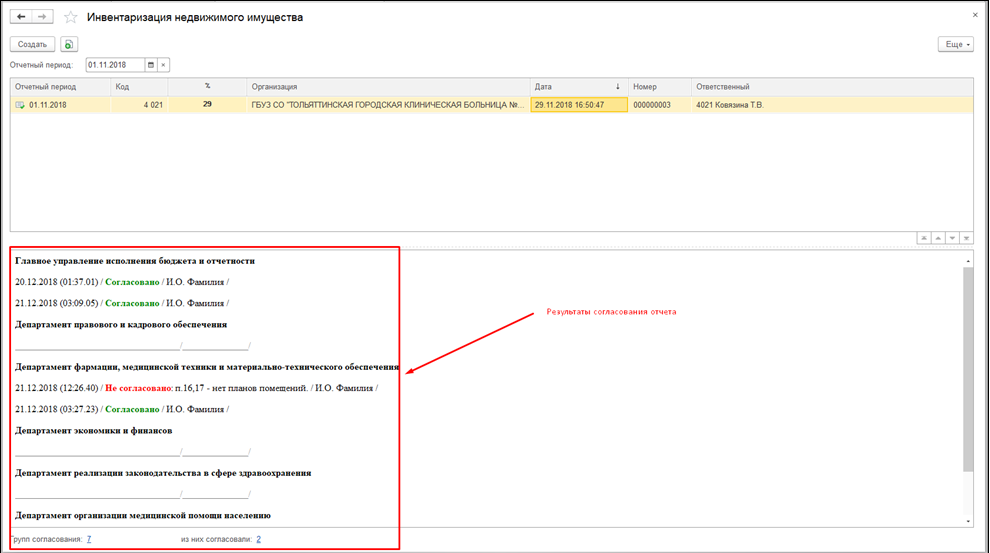The image size is (990, 553).
Task: Click the approval results panel scrollbar
Action: tap(968, 370)
